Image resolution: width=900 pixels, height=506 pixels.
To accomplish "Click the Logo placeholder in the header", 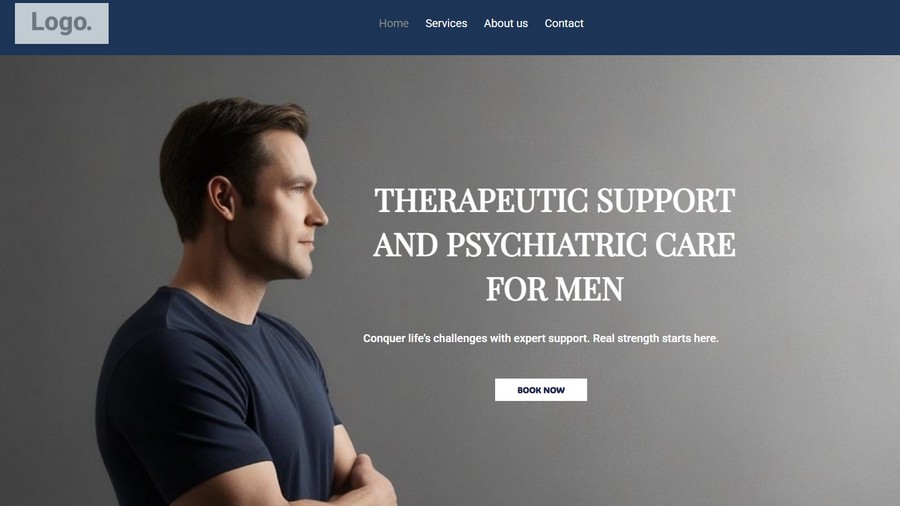I will point(61,23).
